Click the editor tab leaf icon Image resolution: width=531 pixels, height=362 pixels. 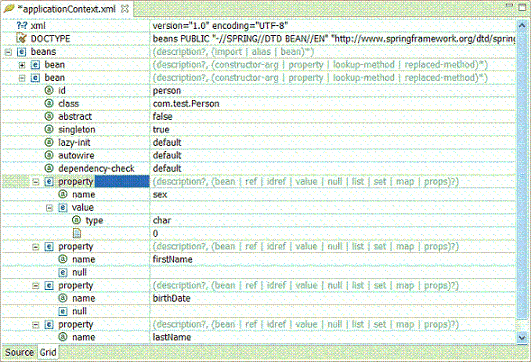[9, 8]
